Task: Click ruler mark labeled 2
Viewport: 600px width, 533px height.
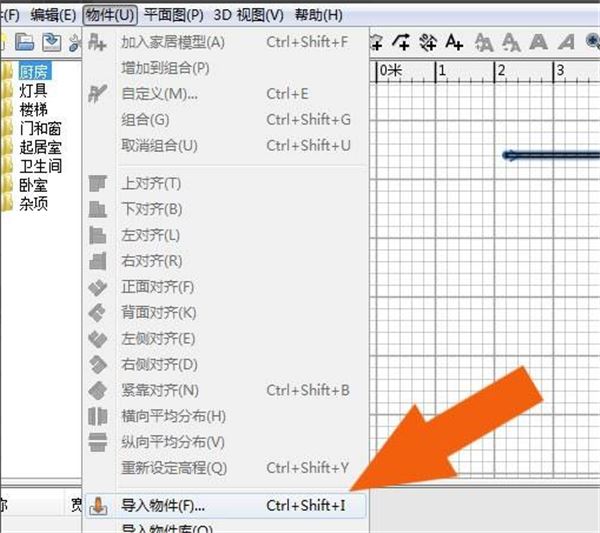Action: 501,70
